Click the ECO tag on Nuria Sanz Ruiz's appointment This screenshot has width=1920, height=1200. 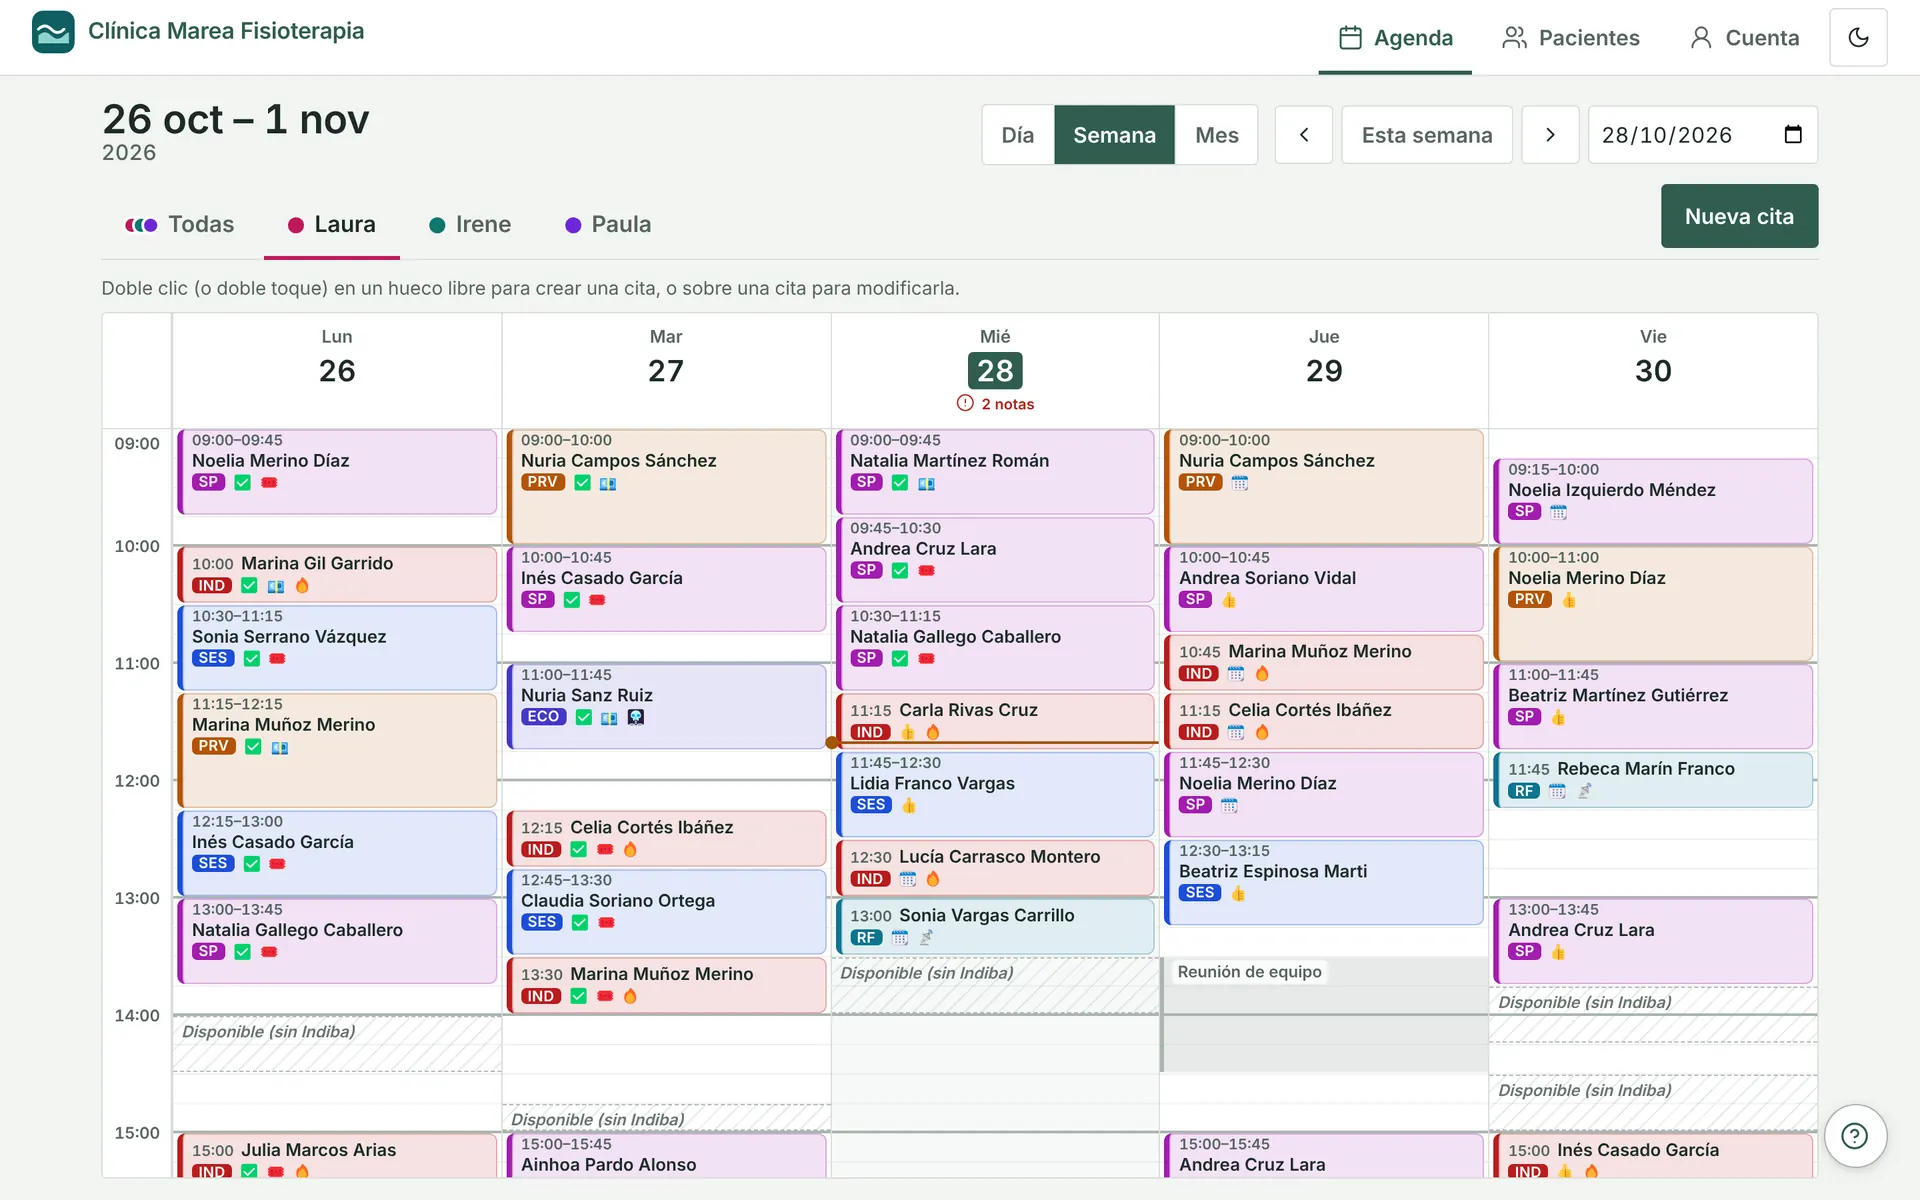543,717
